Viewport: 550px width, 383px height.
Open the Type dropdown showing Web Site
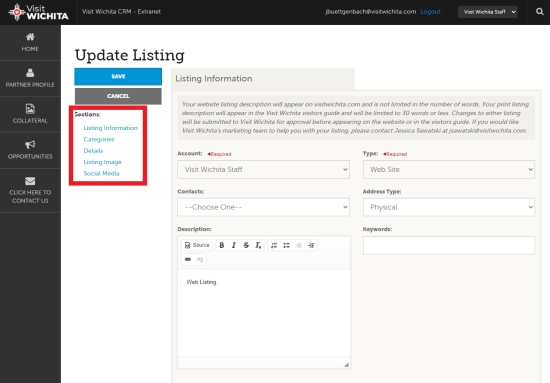pos(449,169)
